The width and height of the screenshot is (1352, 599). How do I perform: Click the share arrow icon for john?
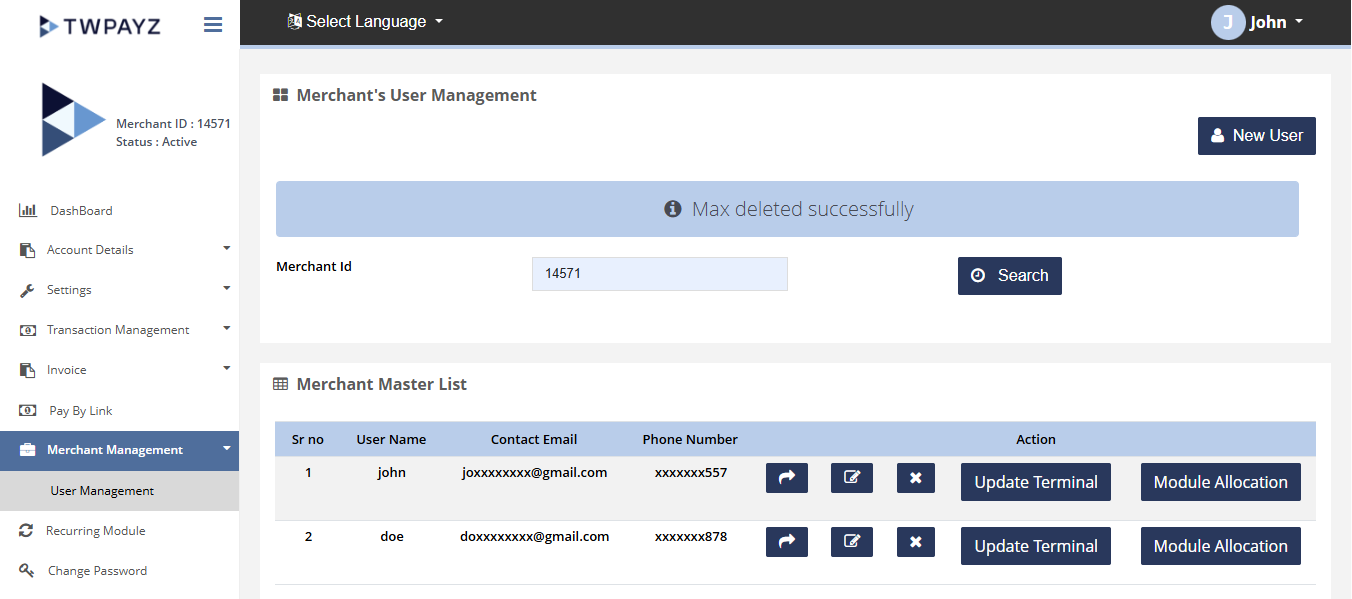786,478
